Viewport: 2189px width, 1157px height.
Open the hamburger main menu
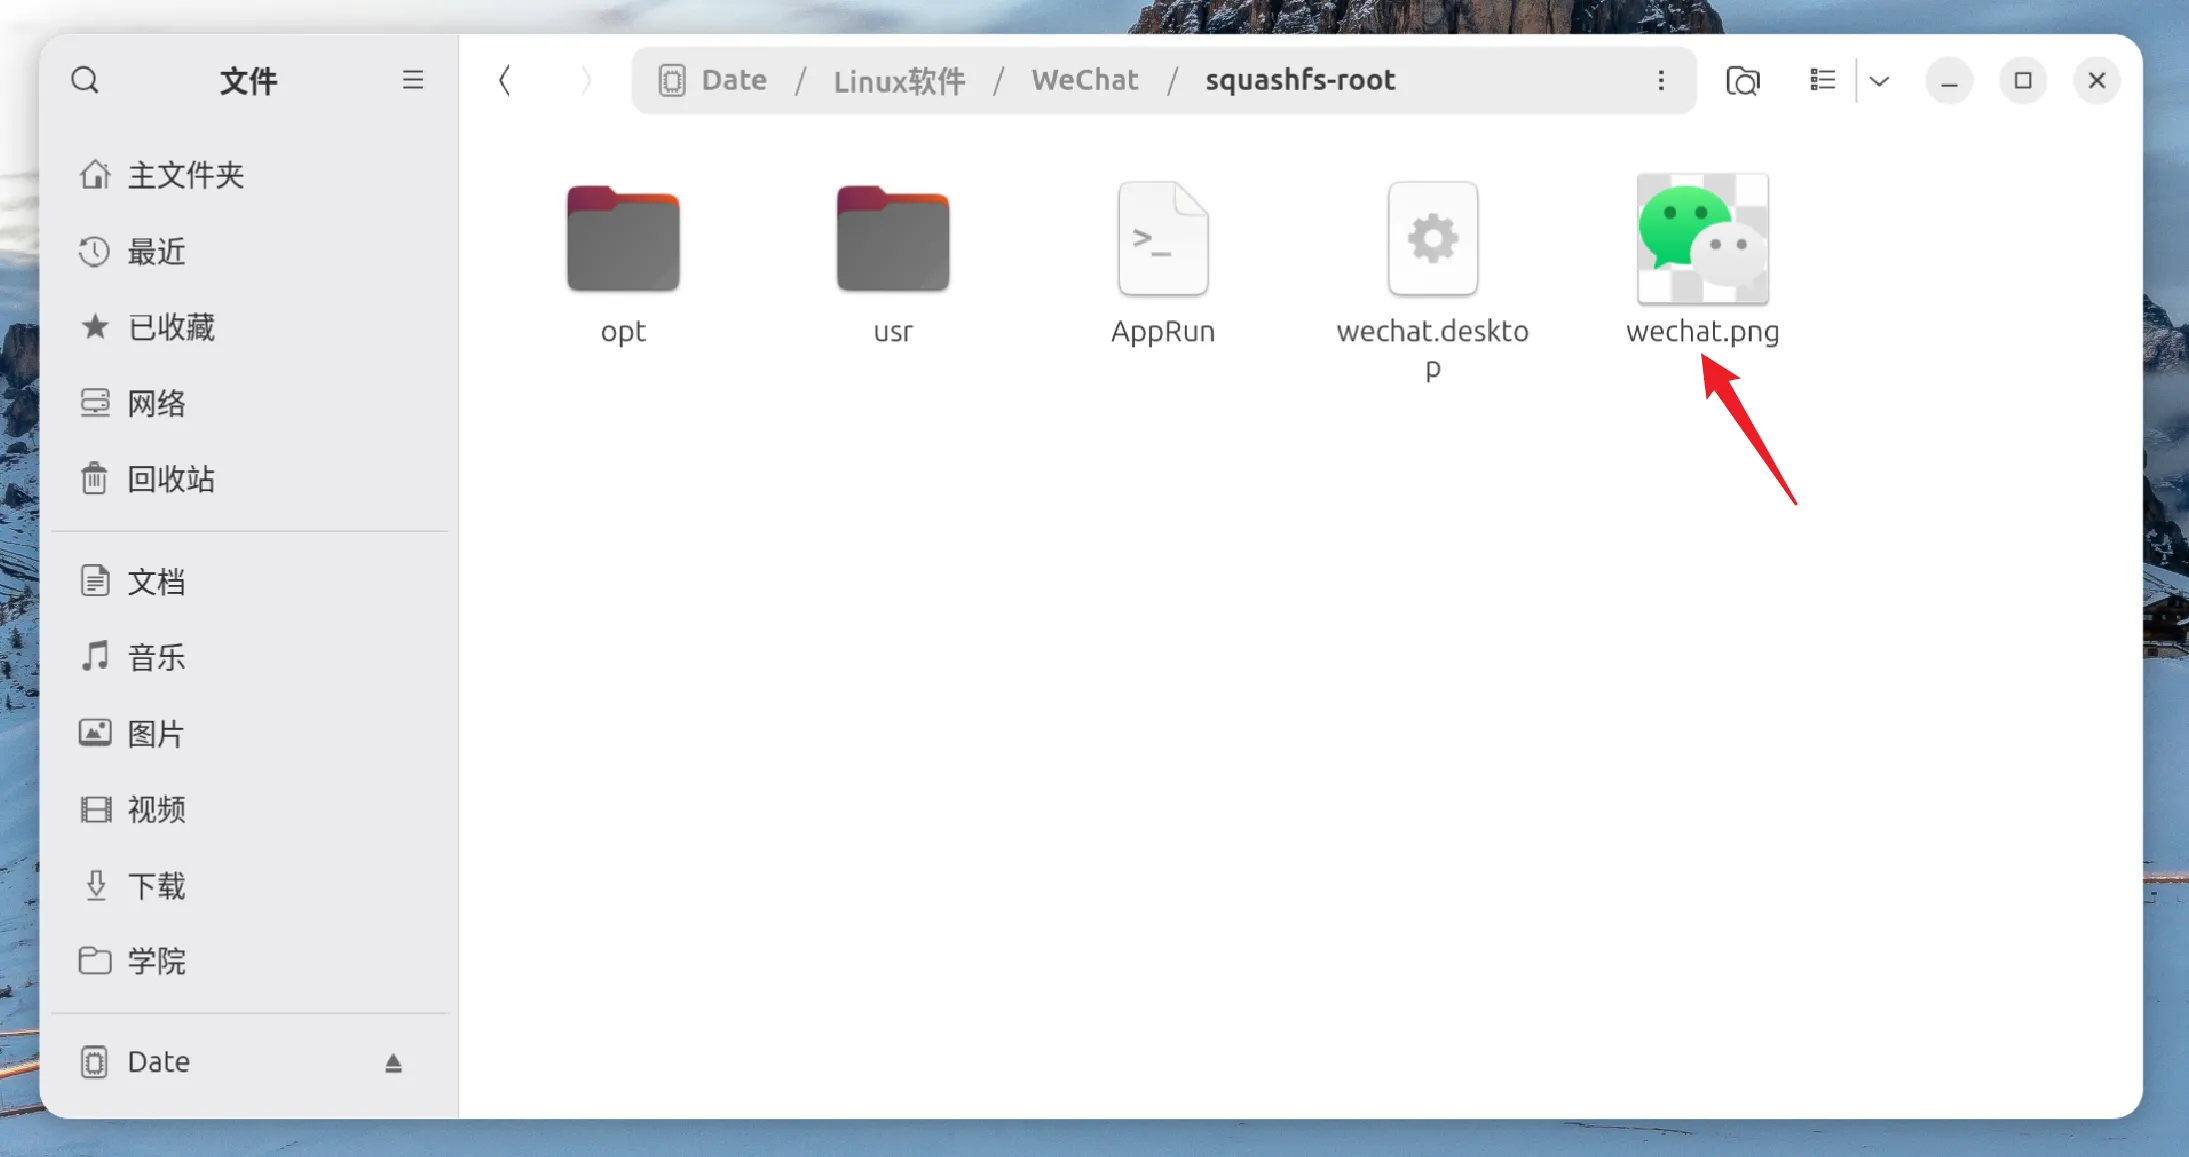413,80
